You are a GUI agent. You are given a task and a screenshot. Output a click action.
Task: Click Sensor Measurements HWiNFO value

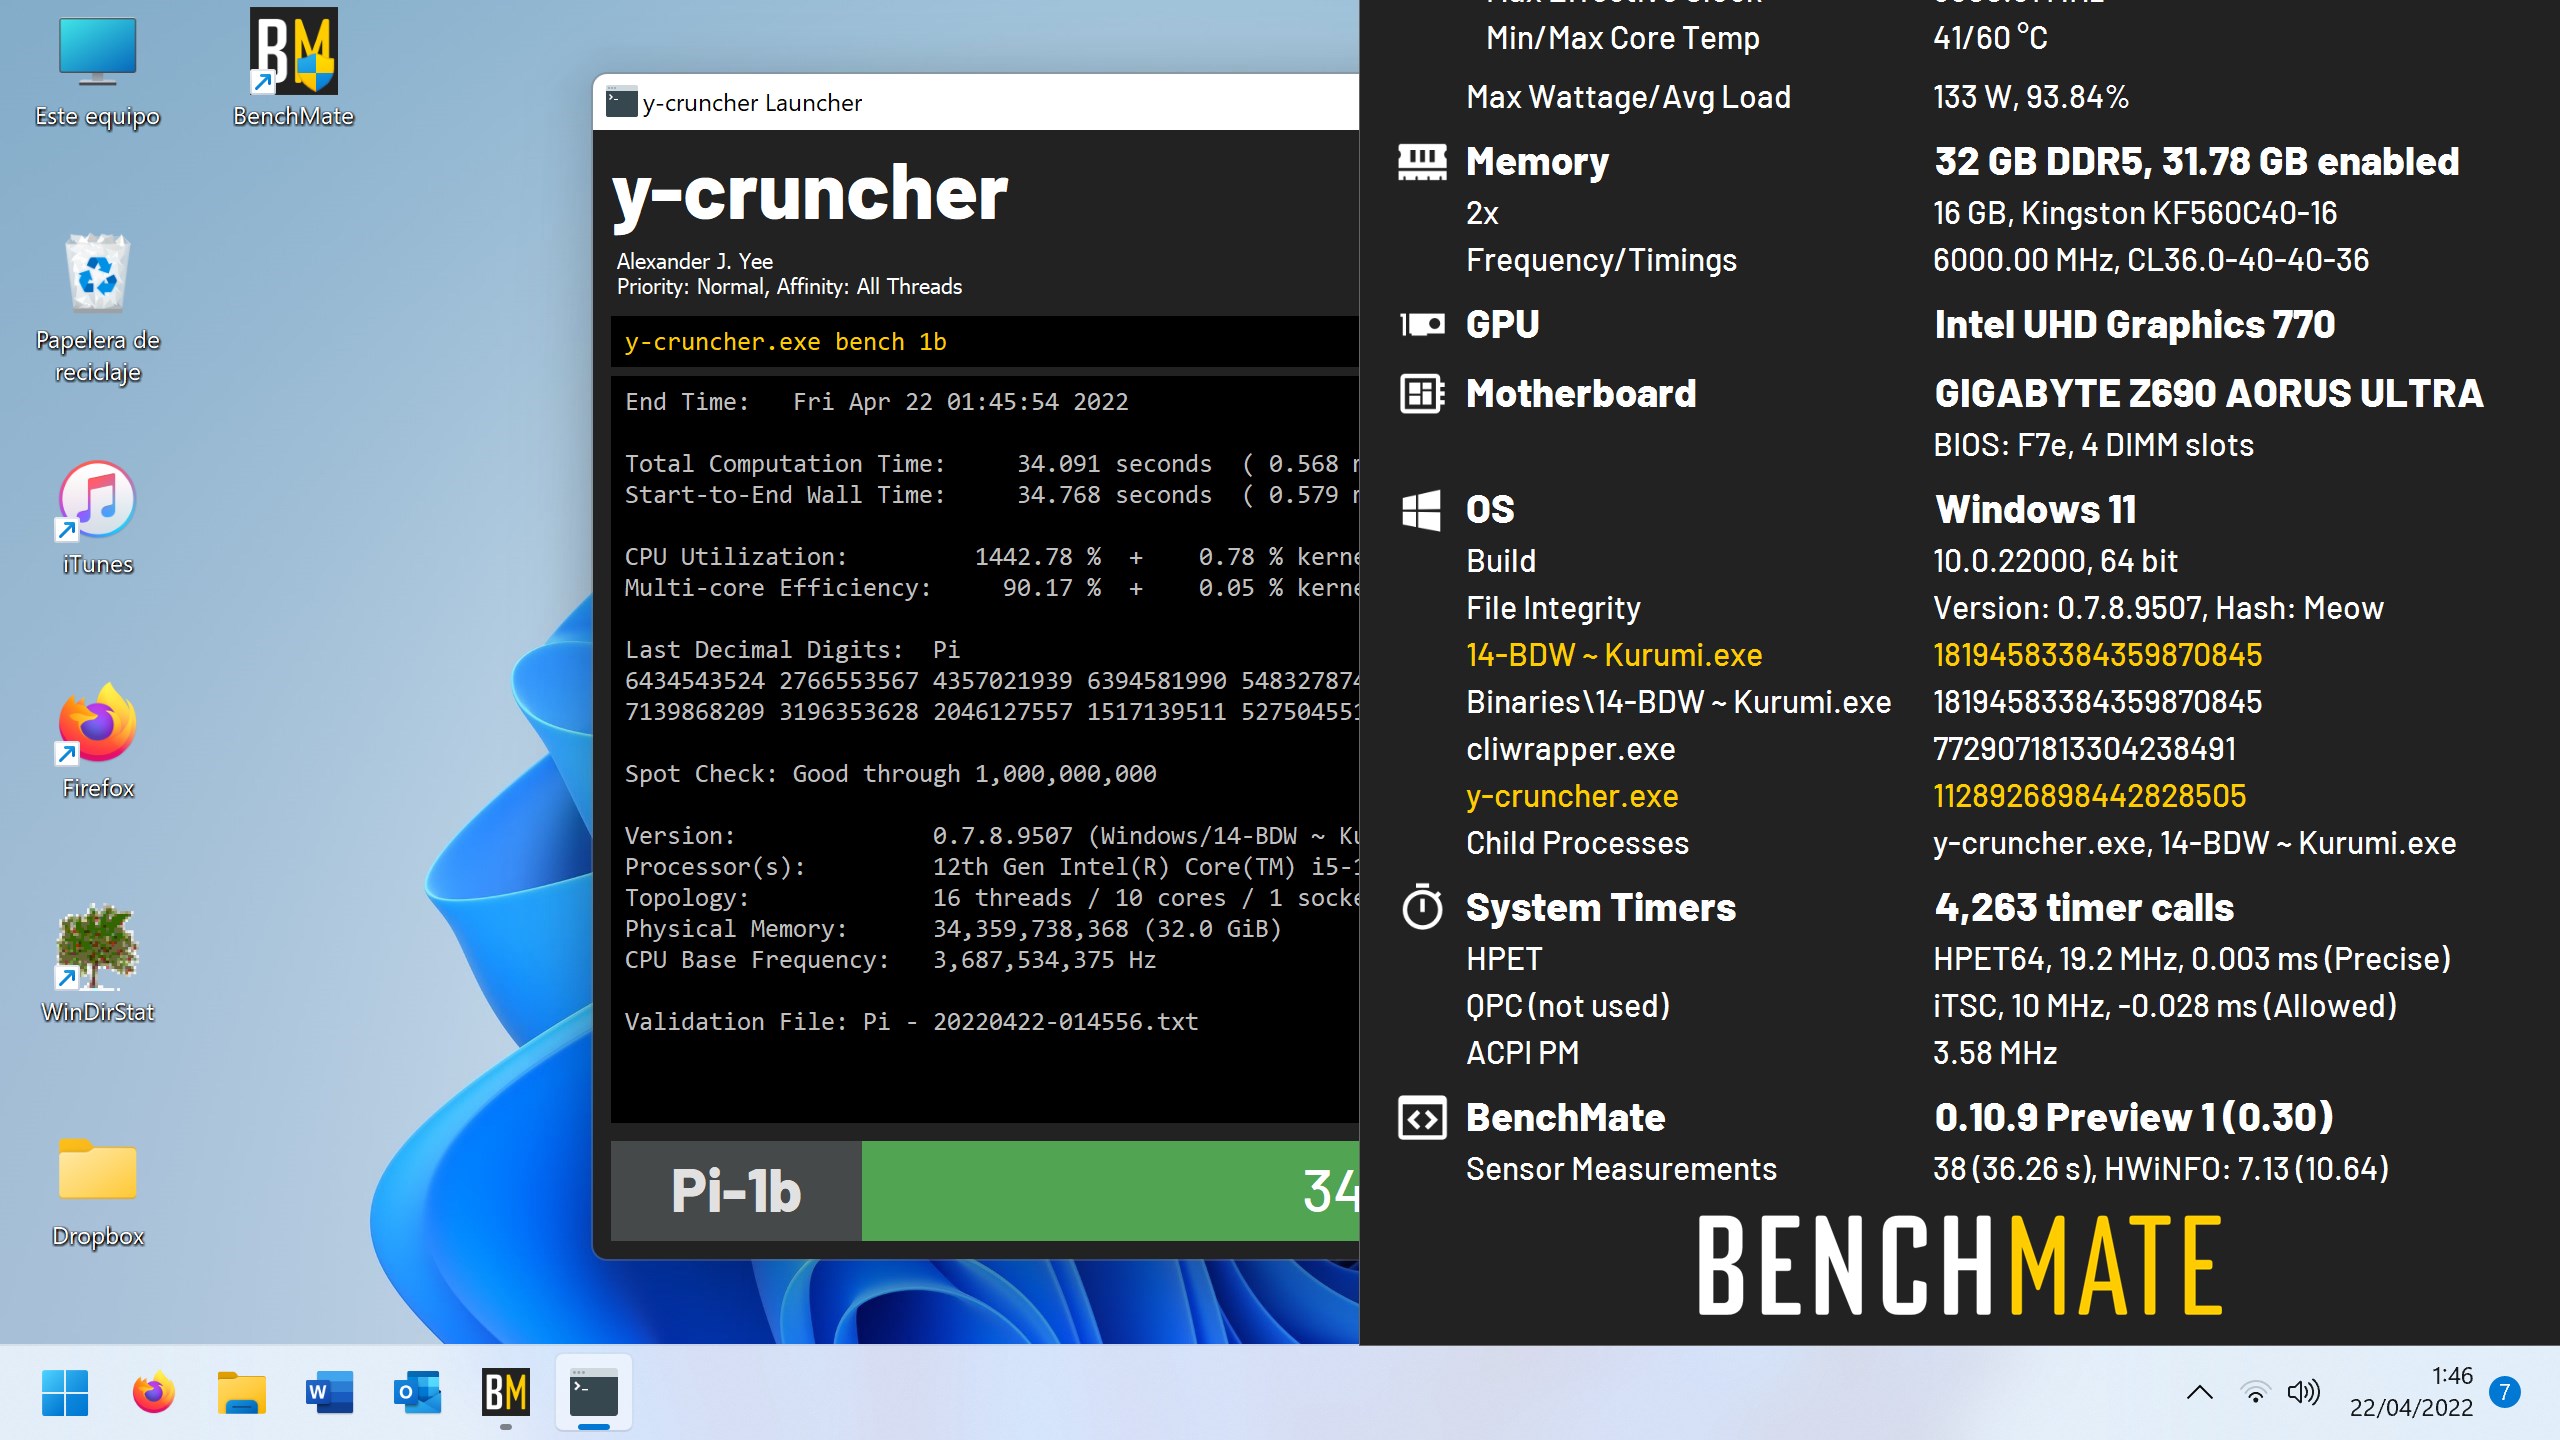pos(2161,1169)
